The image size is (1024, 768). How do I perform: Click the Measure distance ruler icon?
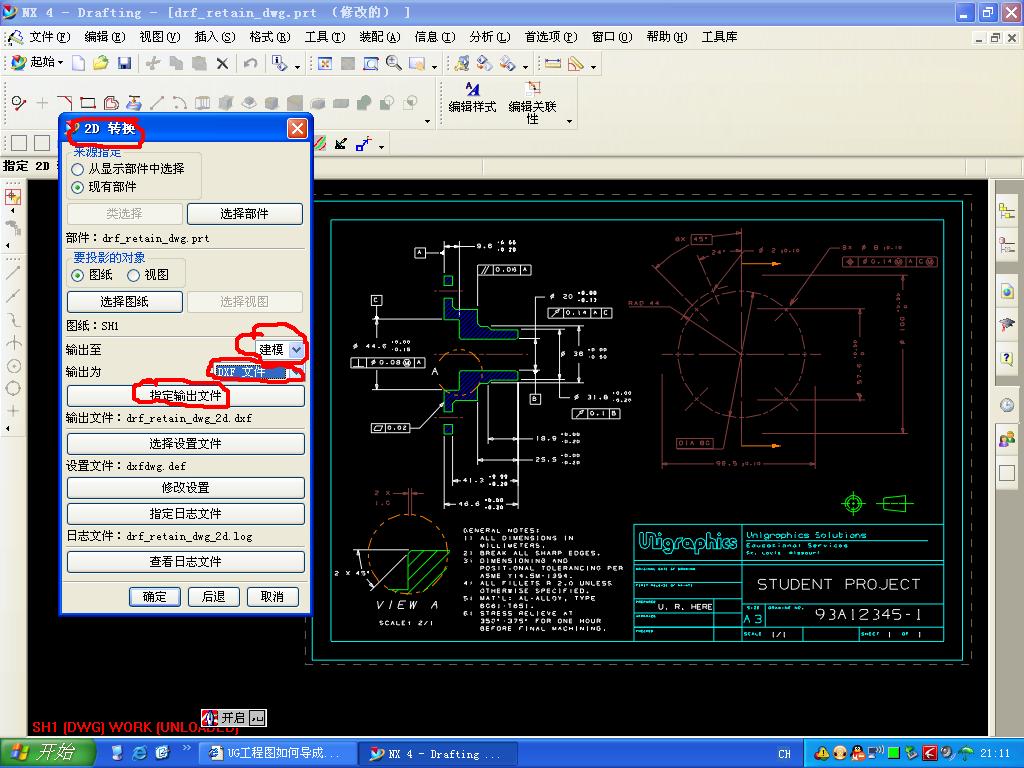[552, 63]
